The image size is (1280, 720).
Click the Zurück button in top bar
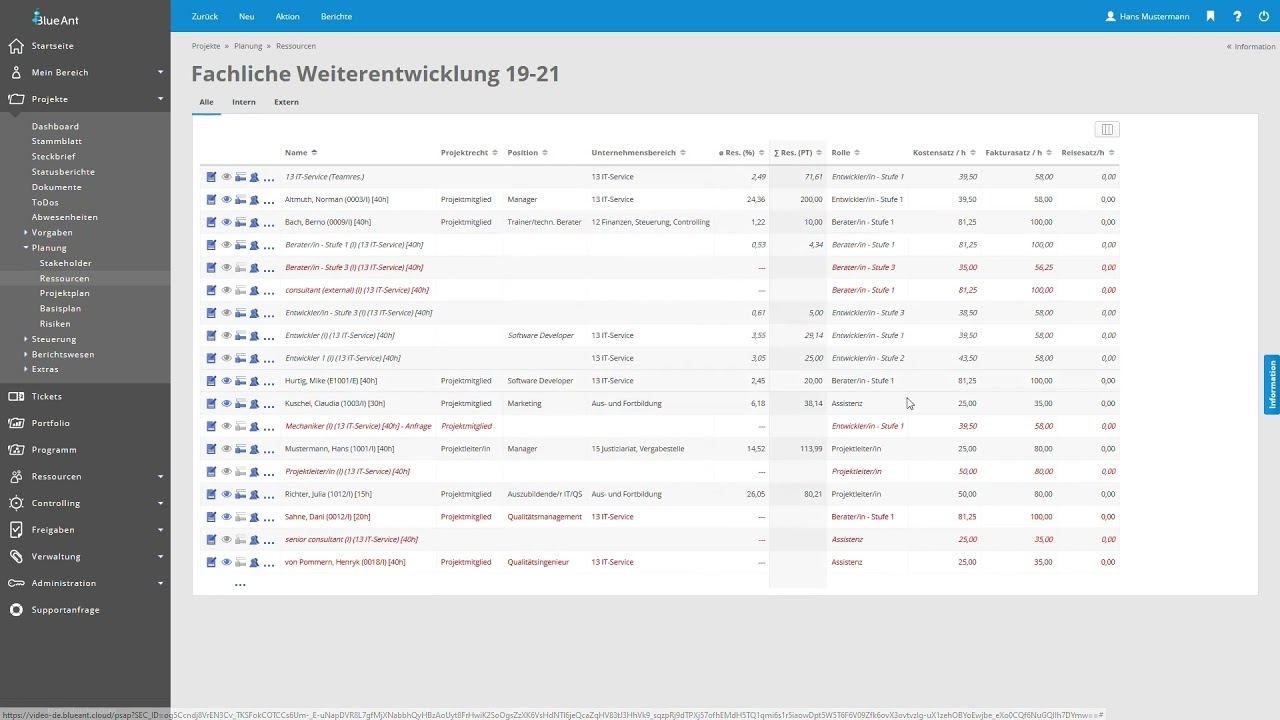pos(205,16)
